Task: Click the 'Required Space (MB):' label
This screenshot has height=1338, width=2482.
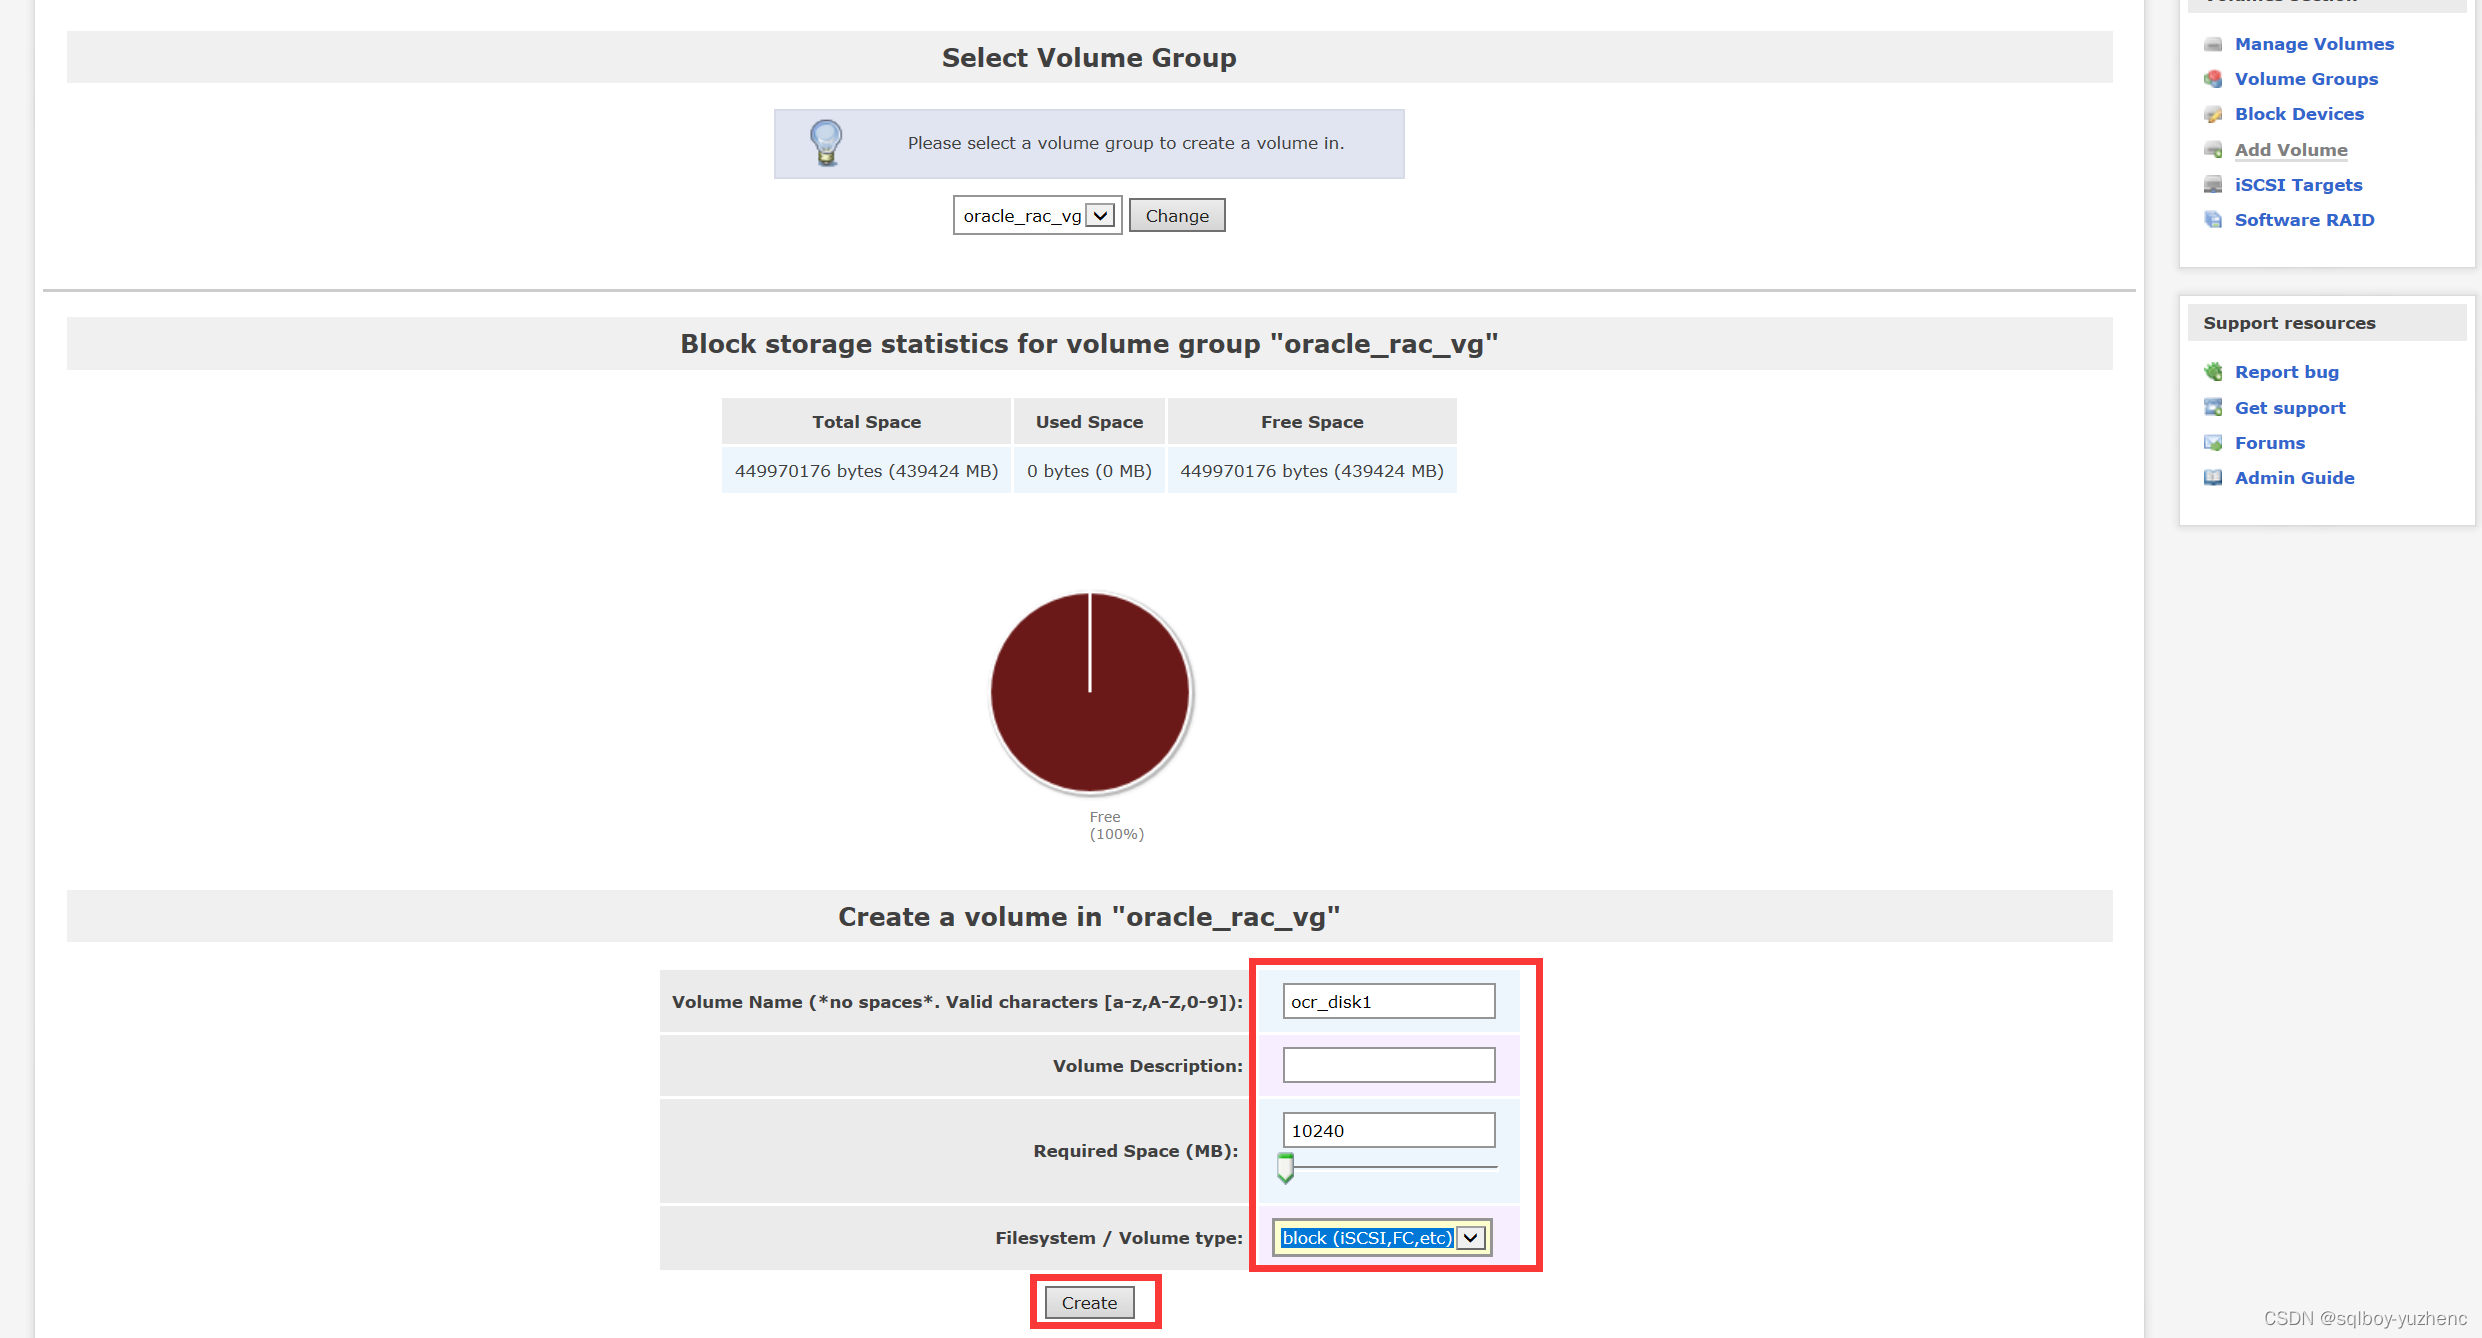Action: coord(1136,1151)
